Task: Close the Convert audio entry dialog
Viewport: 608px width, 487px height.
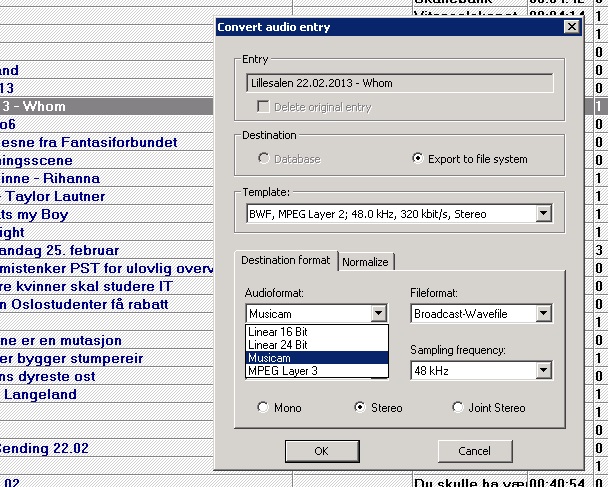Action: (572, 27)
